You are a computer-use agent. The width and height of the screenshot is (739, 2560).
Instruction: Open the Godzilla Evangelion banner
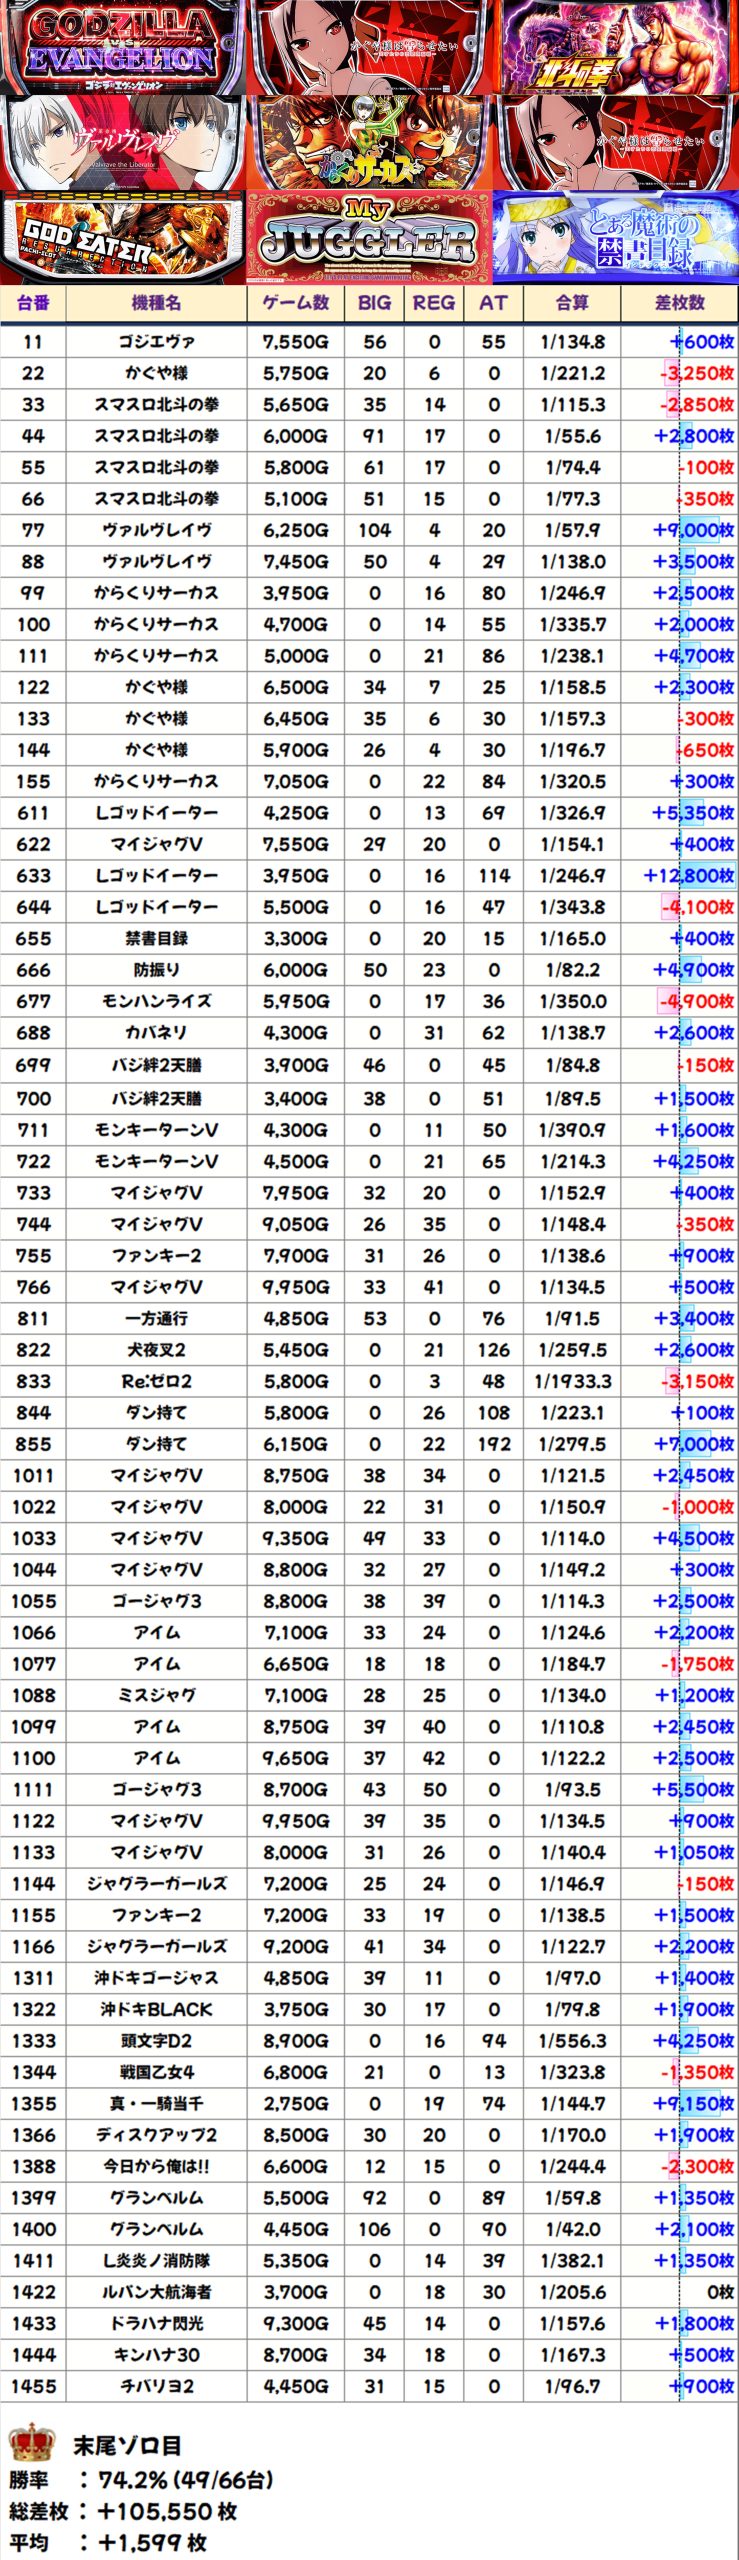pyautogui.click(x=122, y=47)
